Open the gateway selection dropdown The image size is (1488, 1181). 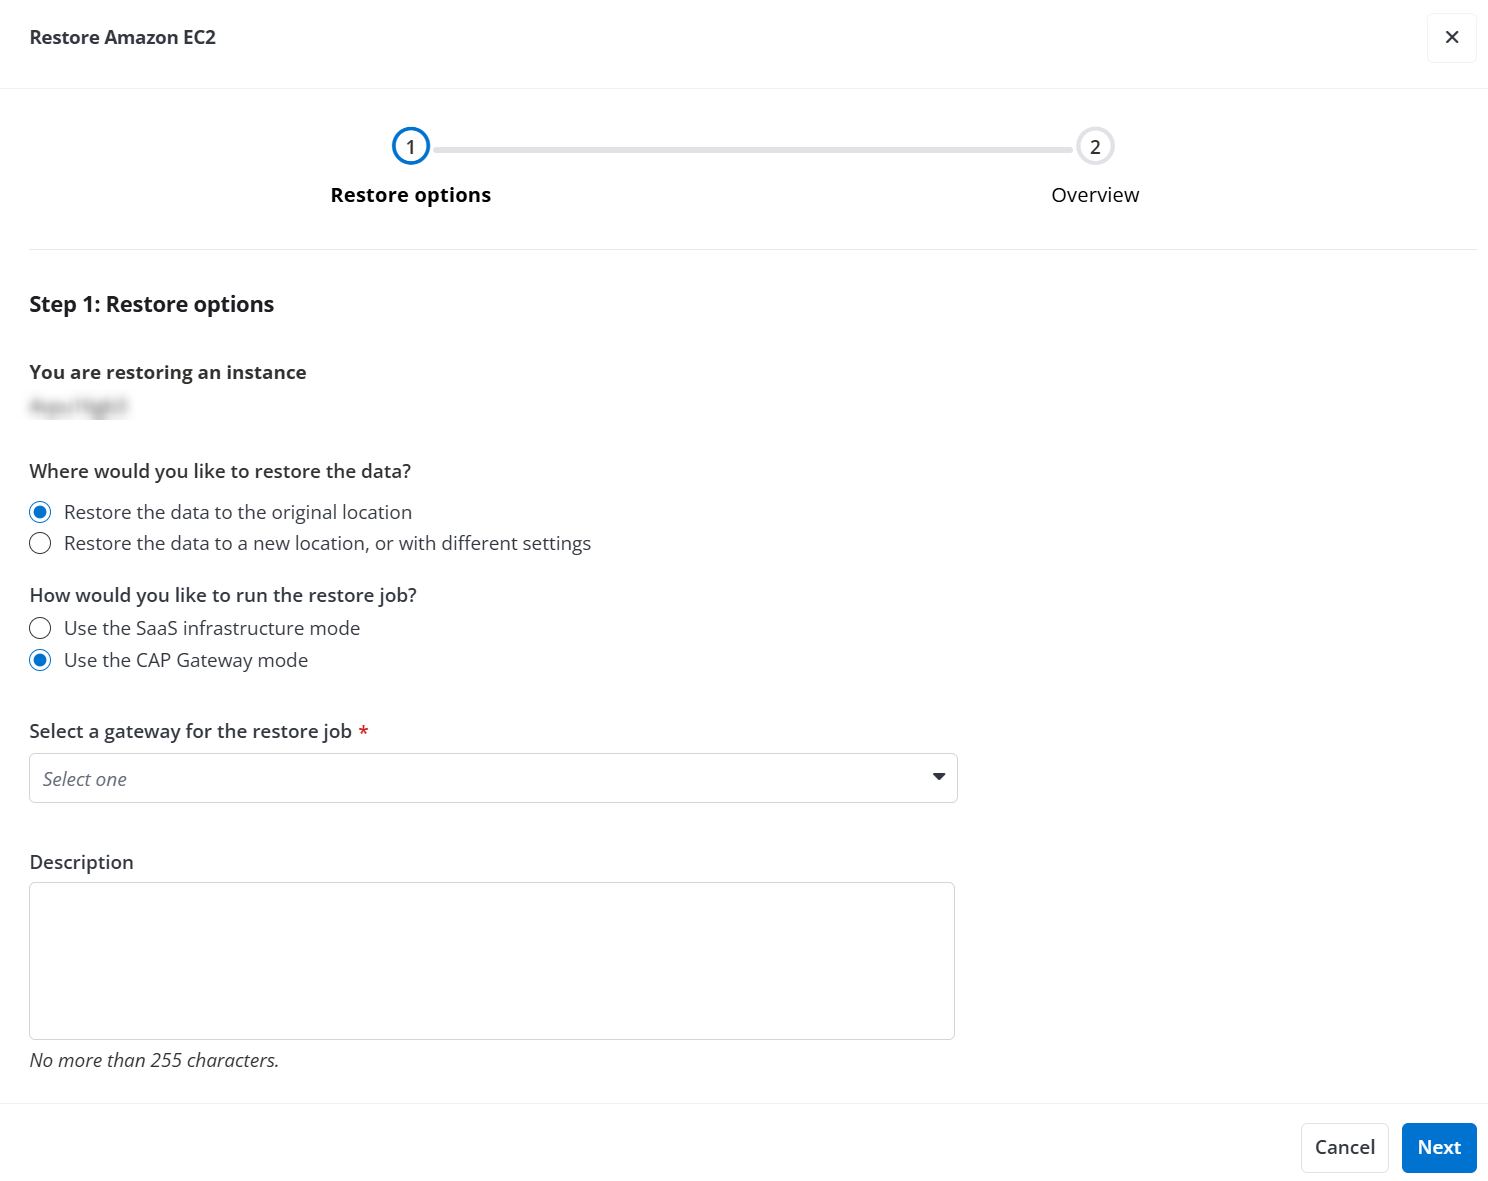click(493, 777)
